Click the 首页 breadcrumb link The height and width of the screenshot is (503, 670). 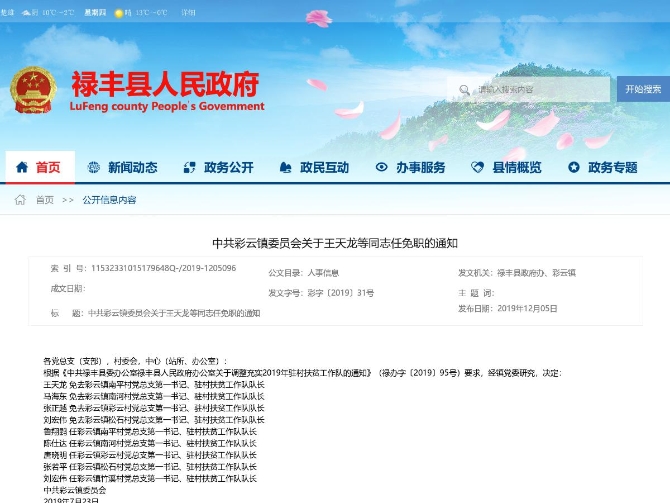tap(45, 200)
